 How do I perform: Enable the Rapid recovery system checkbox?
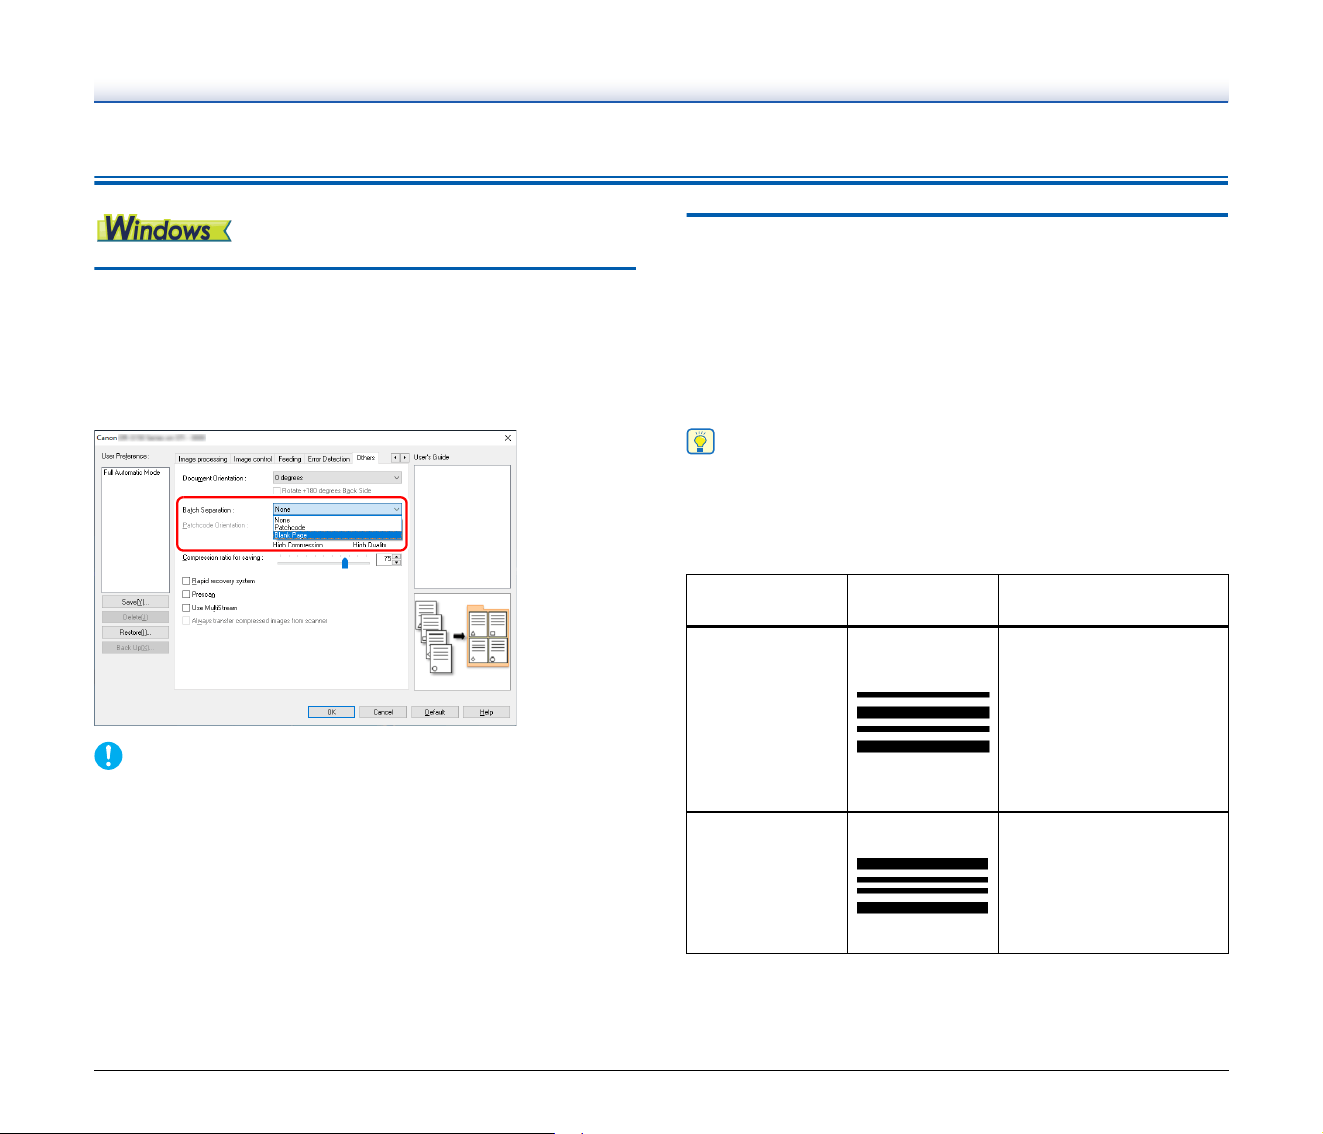point(186,581)
